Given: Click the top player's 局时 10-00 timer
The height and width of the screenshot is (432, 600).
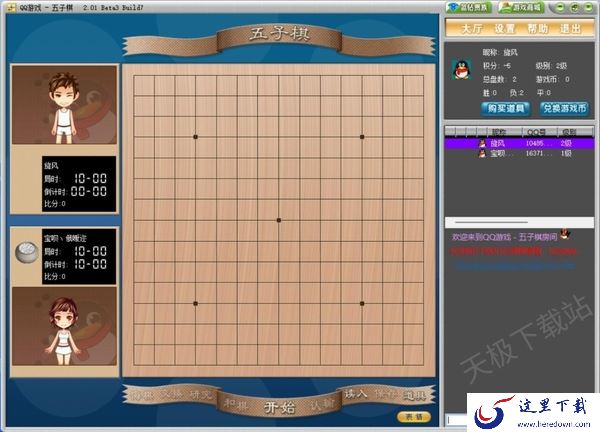Looking at the screenshot, I should point(90,178).
